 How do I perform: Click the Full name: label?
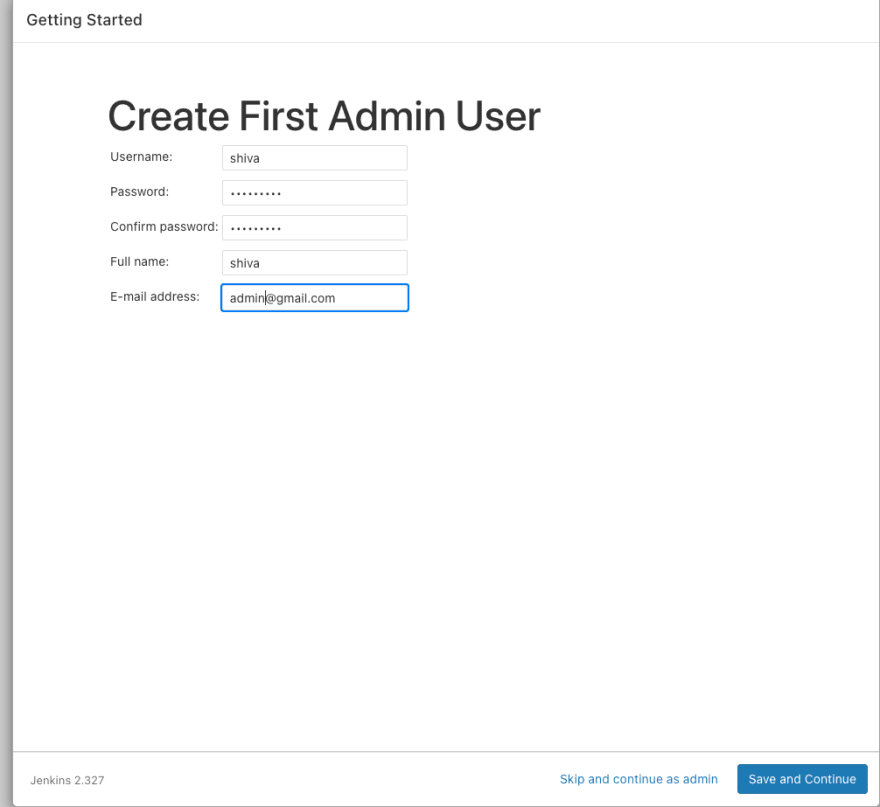click(x=139, y=262)
